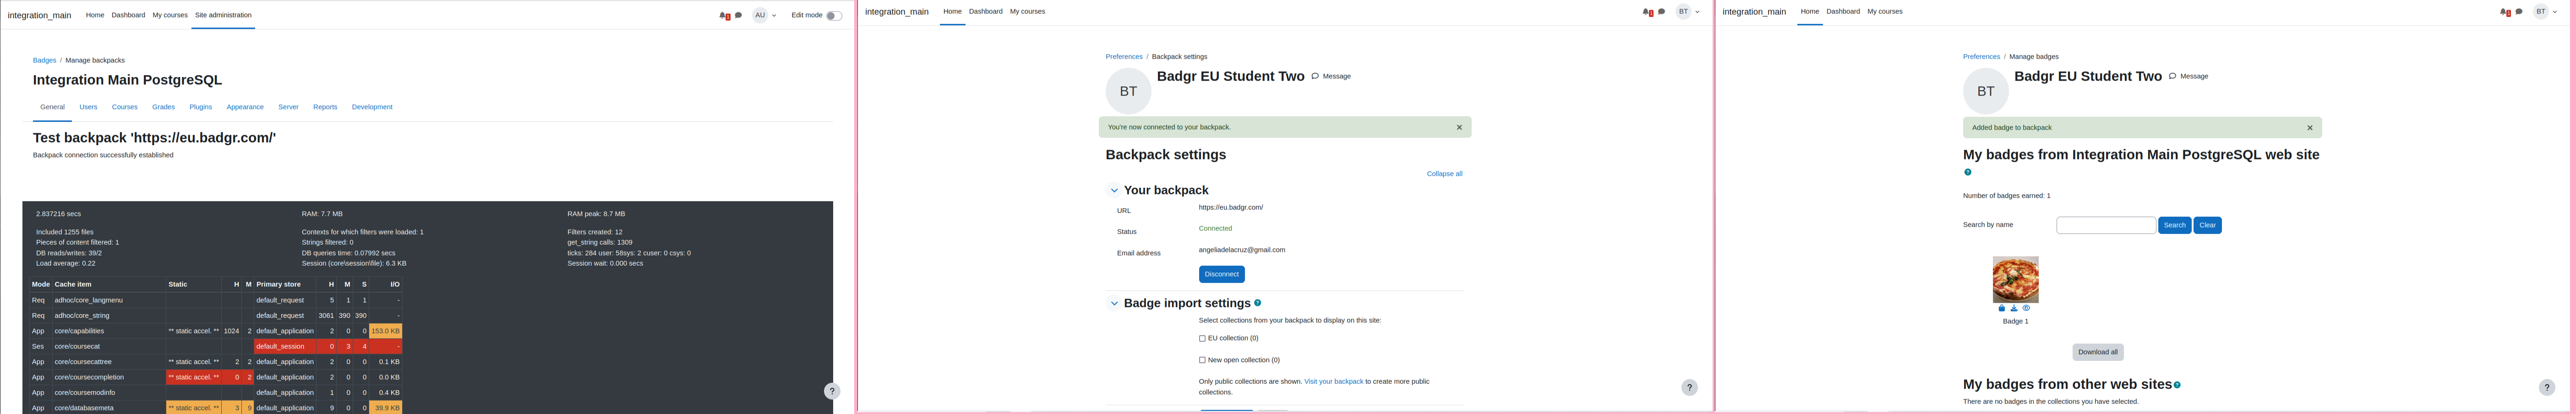Check the New open collection checkbox

[x=1202, y=360]
